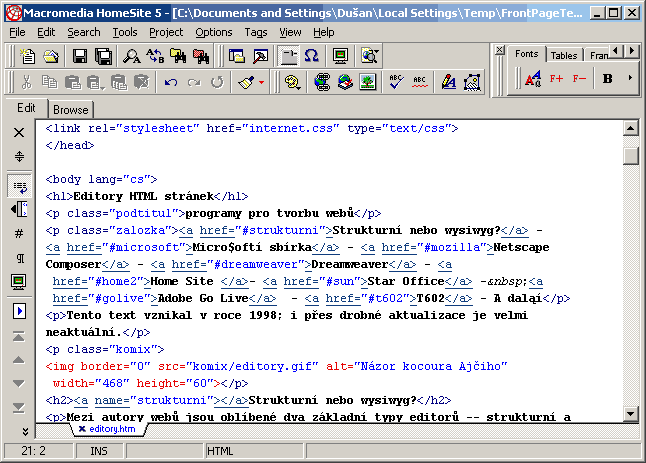This screenshot has width=646, height=463.
Task: Toggle line numbers with the # icon
Action: (19, 234)
